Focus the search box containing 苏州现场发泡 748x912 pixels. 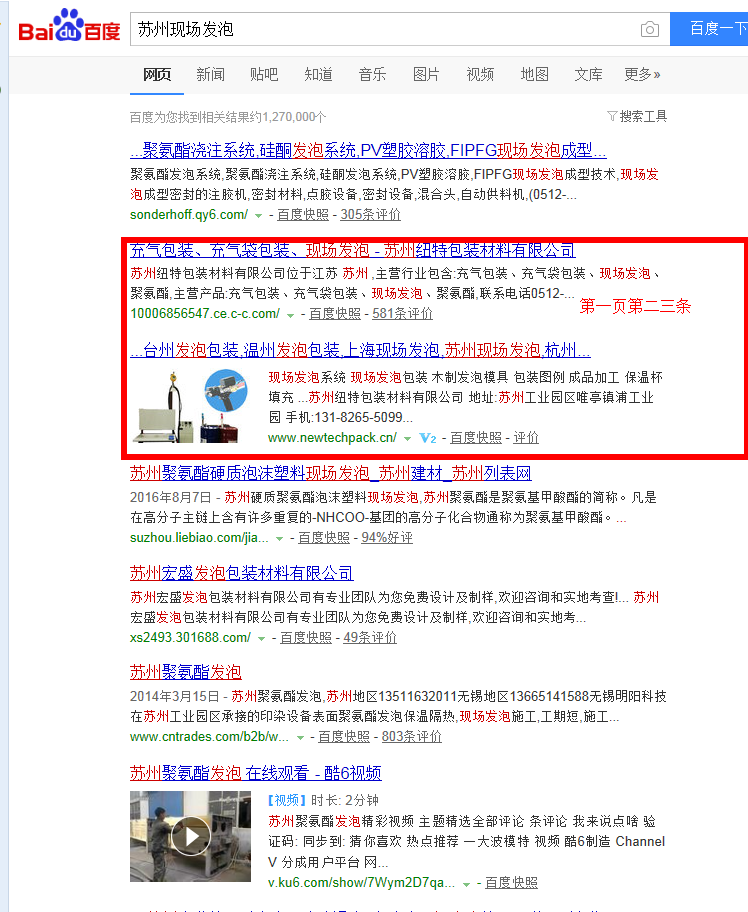[380, 30]
